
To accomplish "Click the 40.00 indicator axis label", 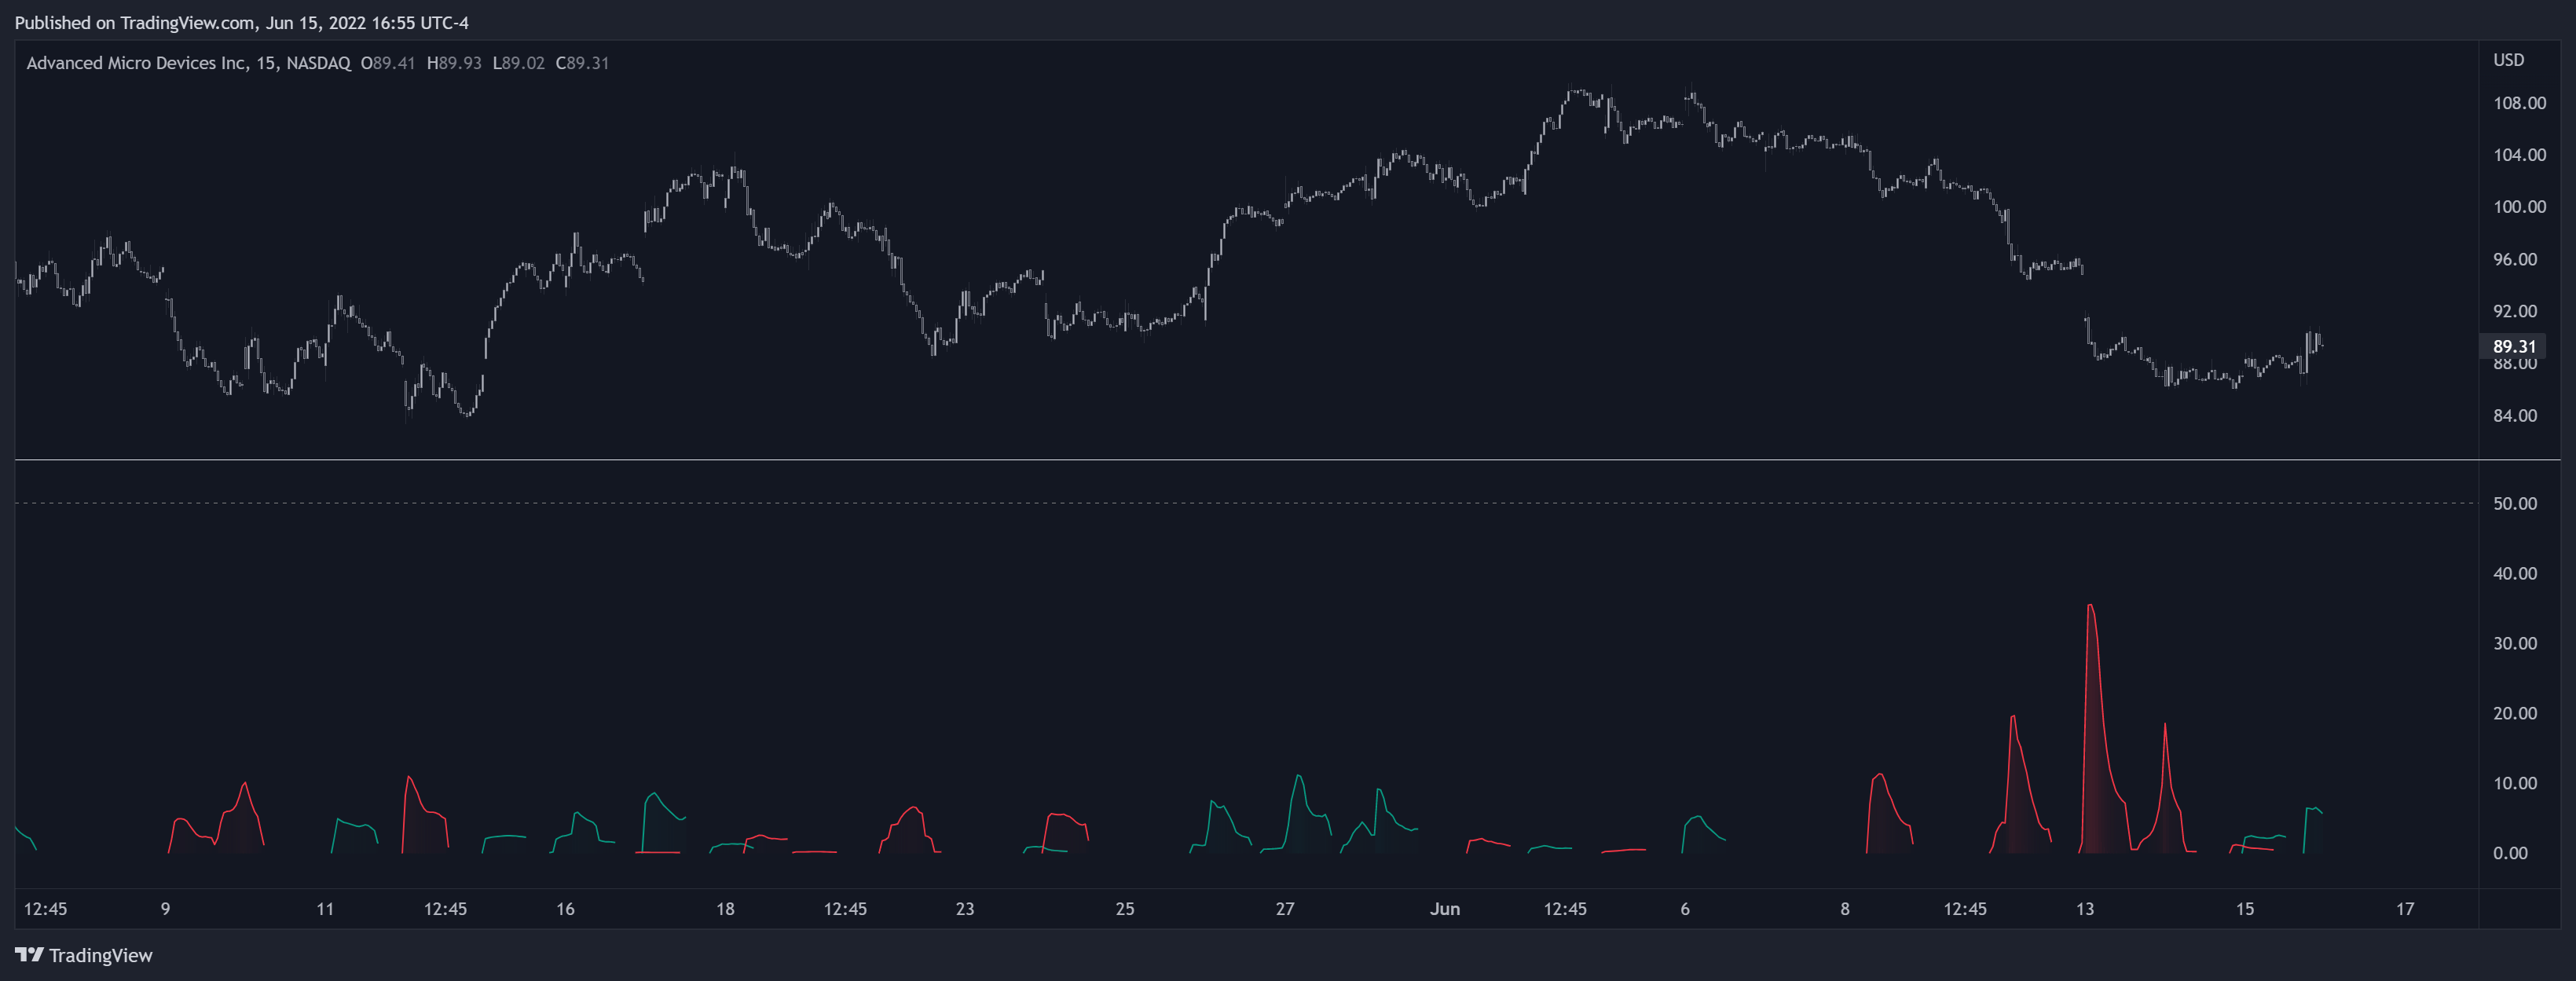I will 2514,573.
